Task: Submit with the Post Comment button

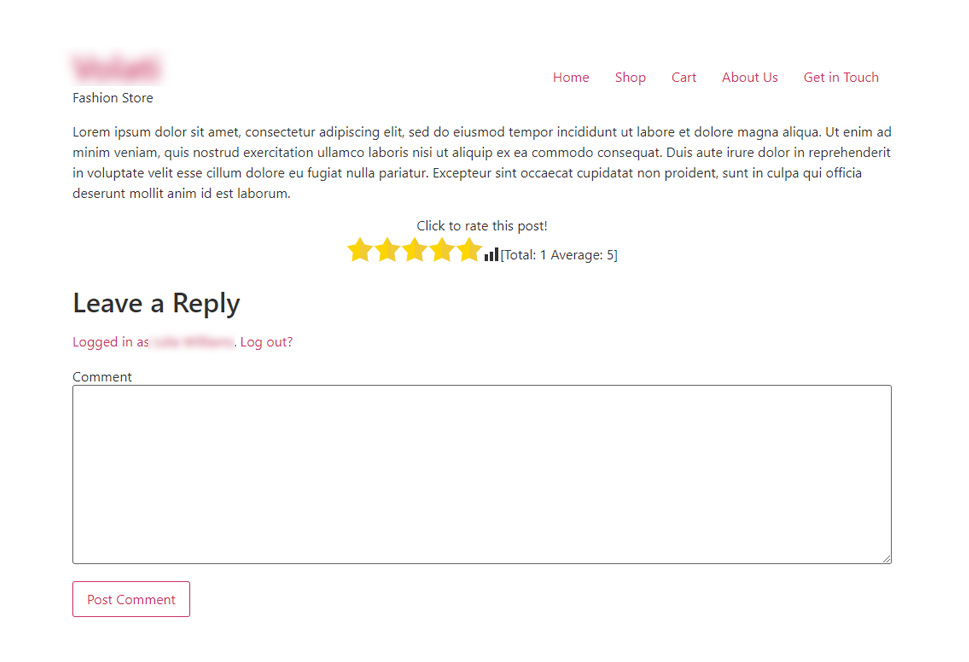Action: tap(131, 599)
